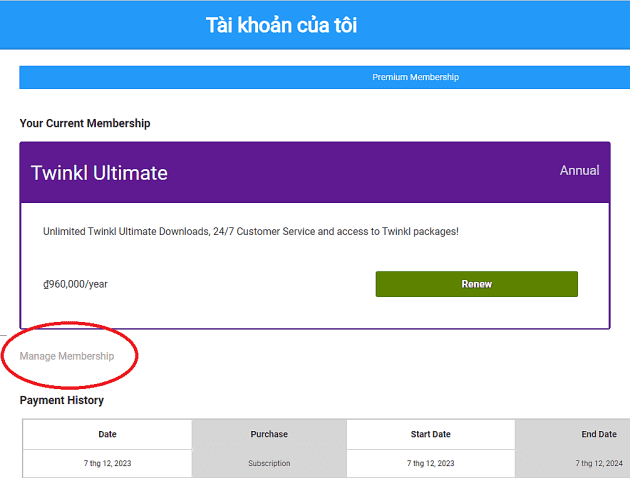This screenshot has width=630, height=478.
Task: Click the Start Date column header
Action: (430, 434)
